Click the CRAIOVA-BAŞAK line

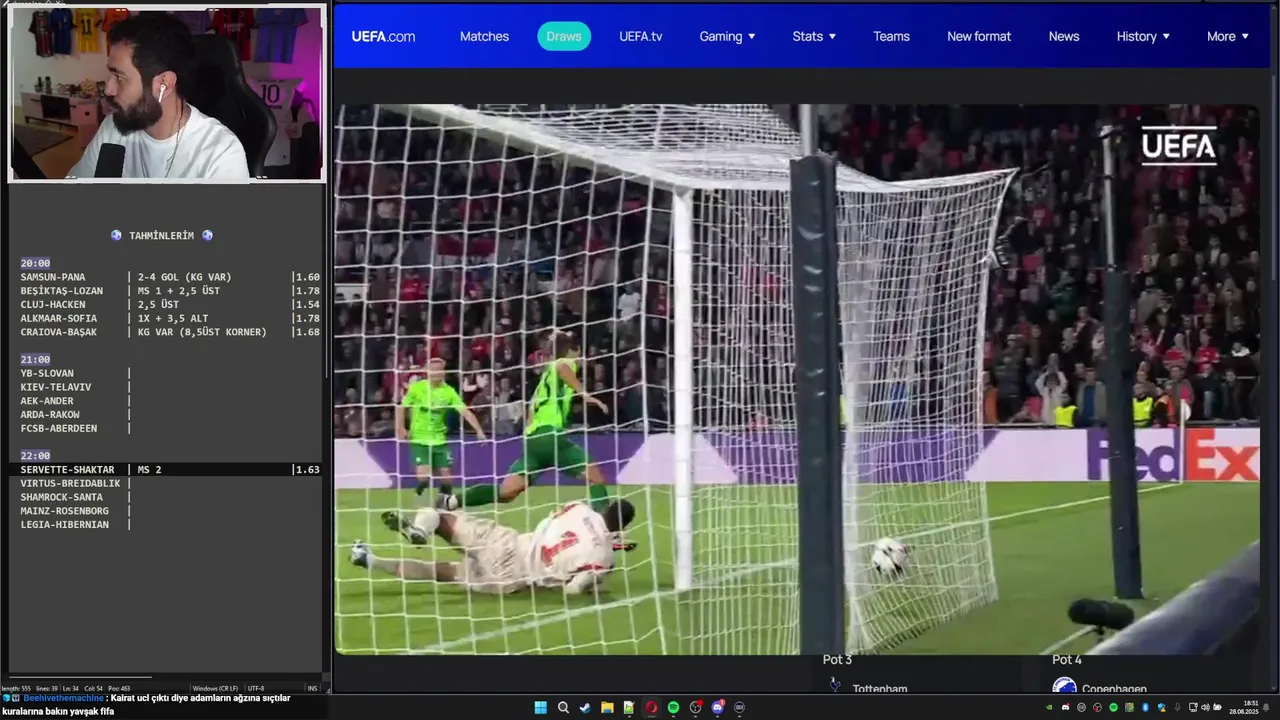[170, 332]
